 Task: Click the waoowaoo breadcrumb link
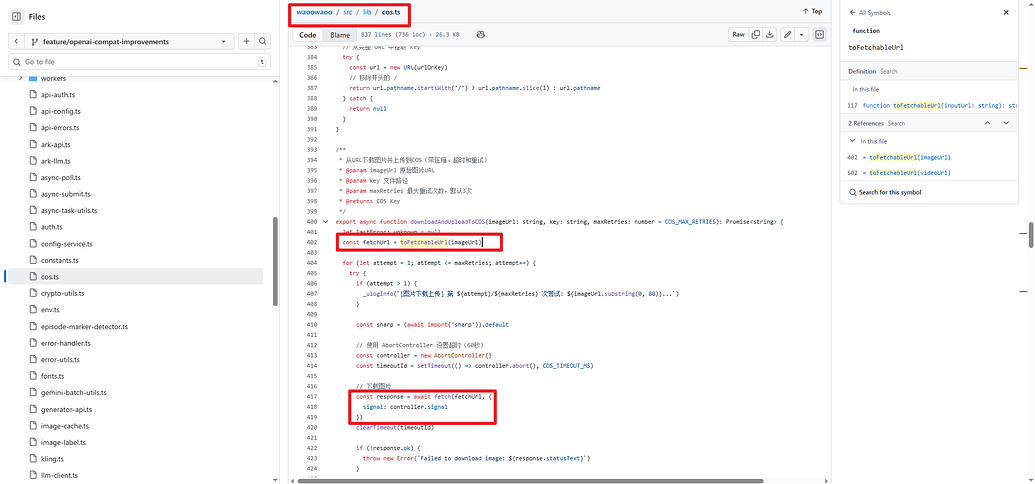[313, 12]
